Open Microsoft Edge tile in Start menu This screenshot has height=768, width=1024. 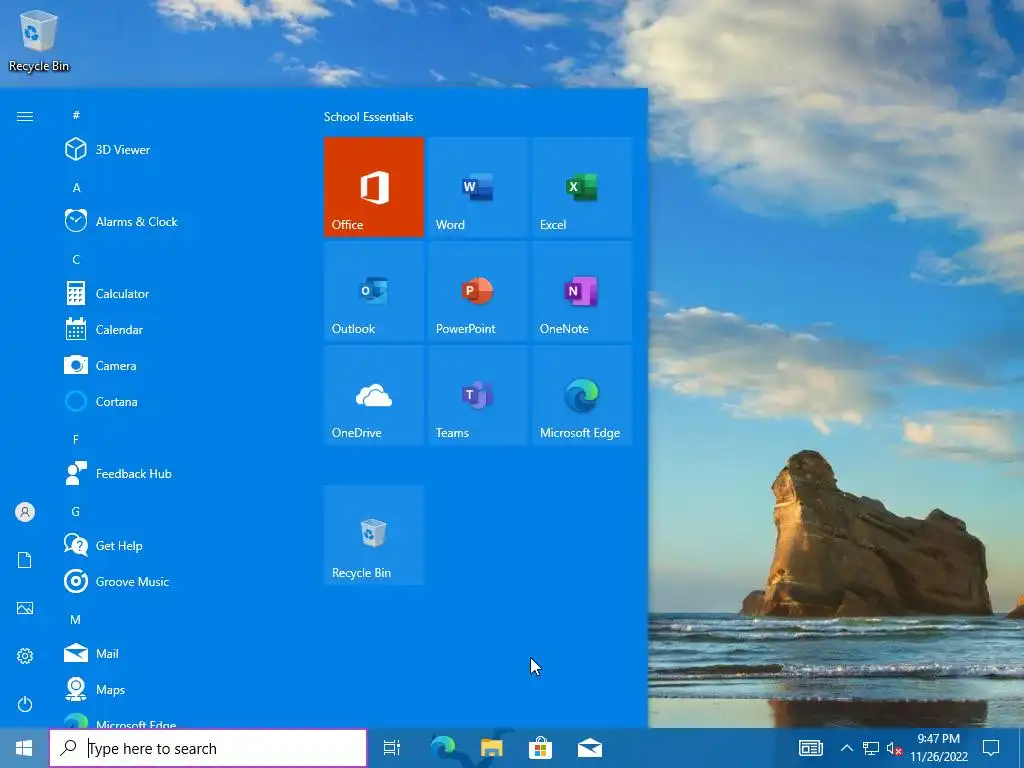(582, 395)
